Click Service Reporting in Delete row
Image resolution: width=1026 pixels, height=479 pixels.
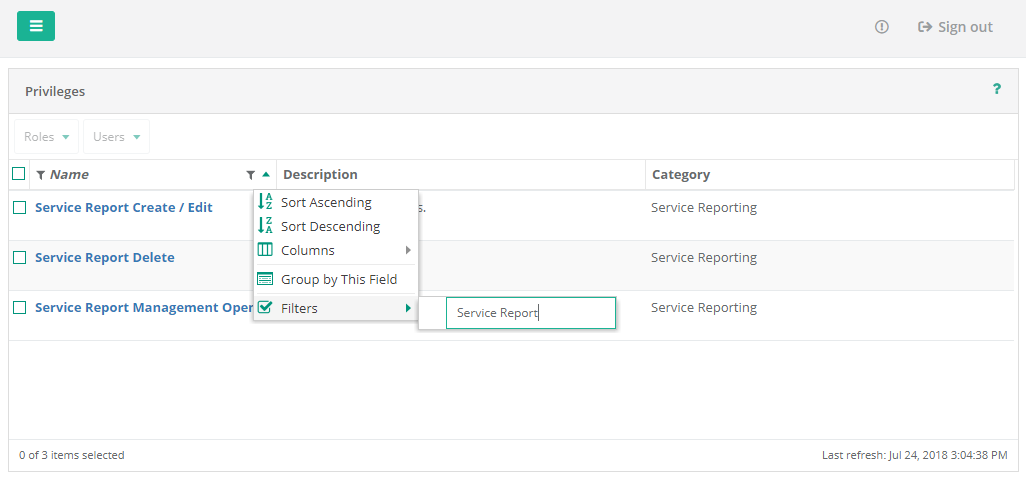[x=703, y=258]
